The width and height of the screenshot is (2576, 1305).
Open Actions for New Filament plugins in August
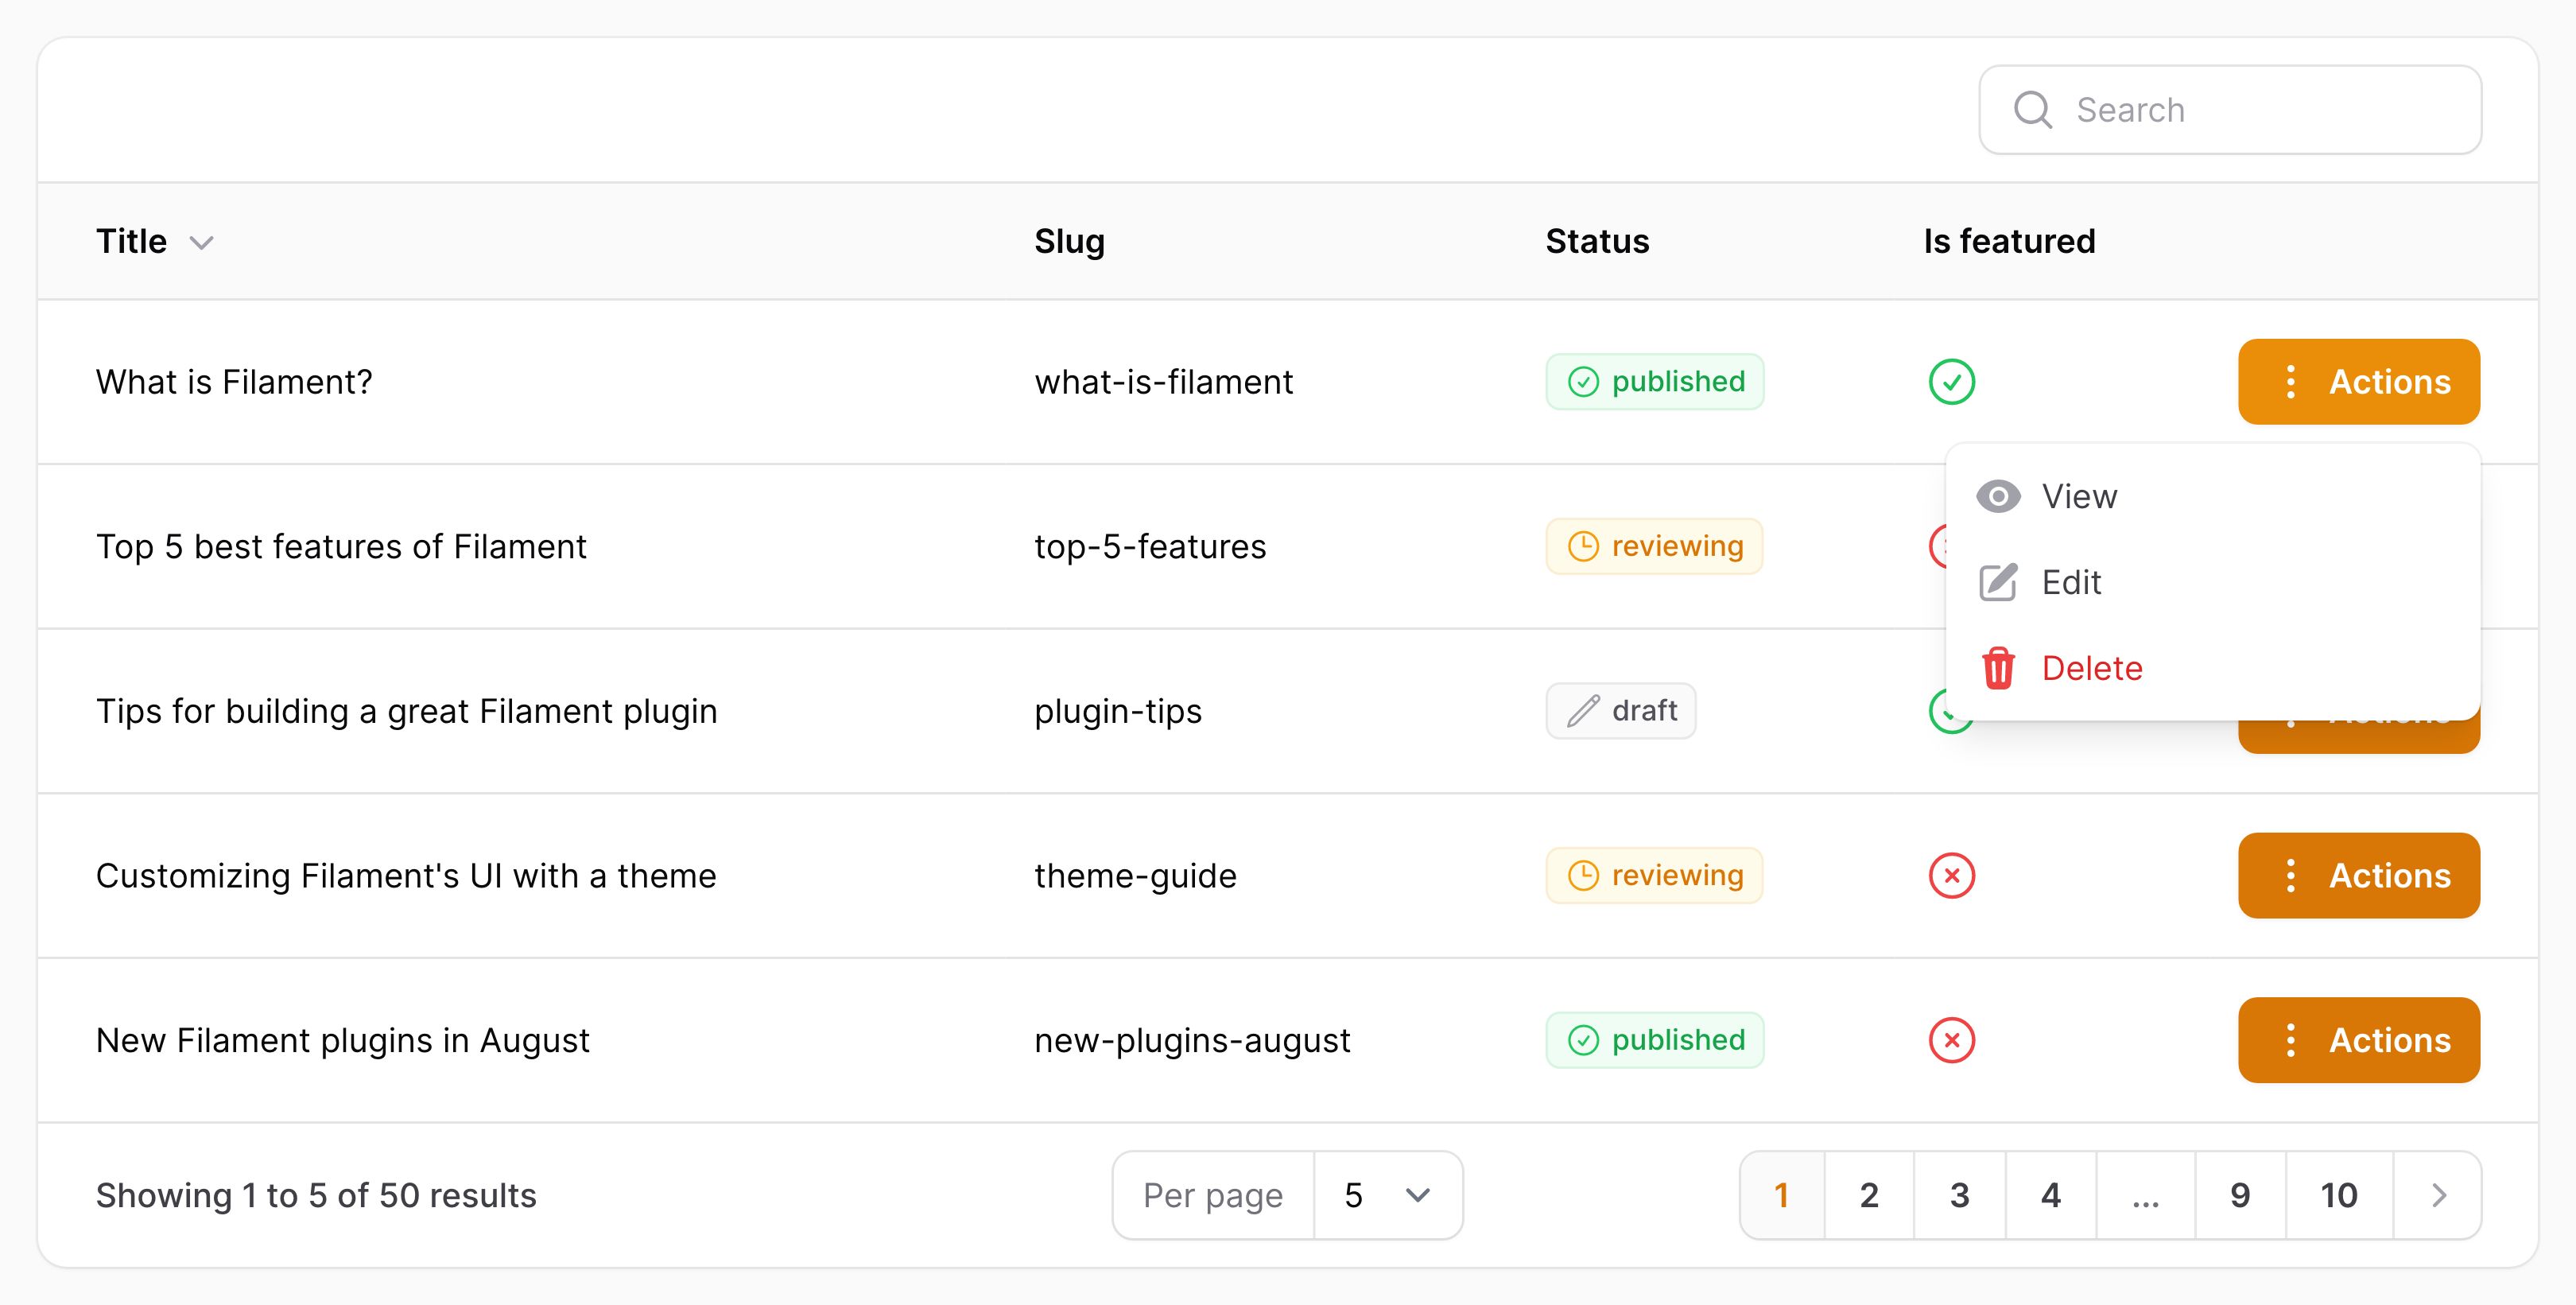point(2359,1040)
